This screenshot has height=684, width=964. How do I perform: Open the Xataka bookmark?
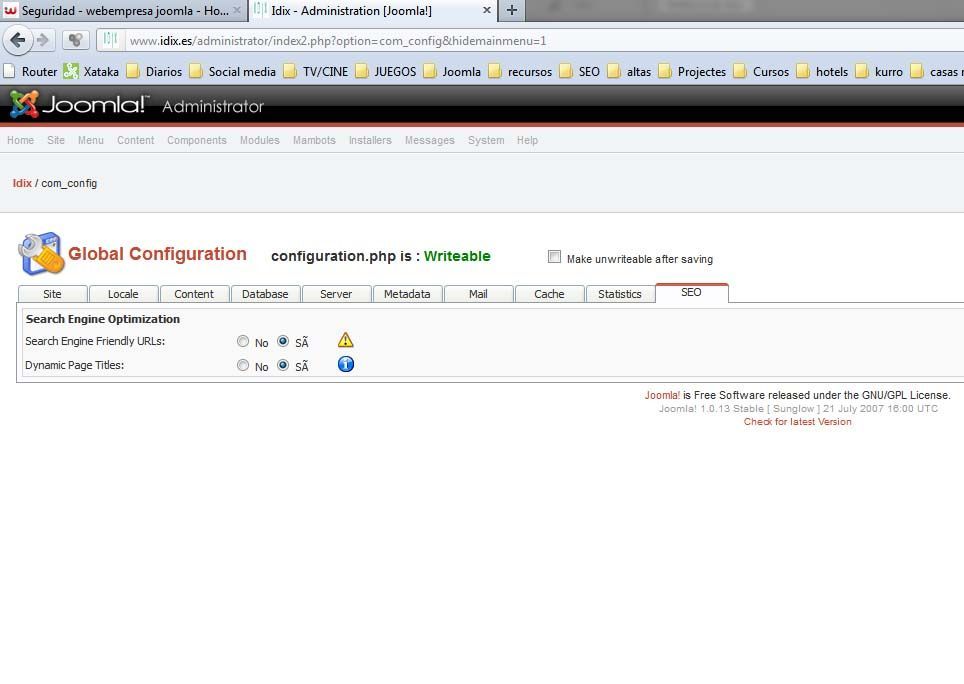point(92,71)
